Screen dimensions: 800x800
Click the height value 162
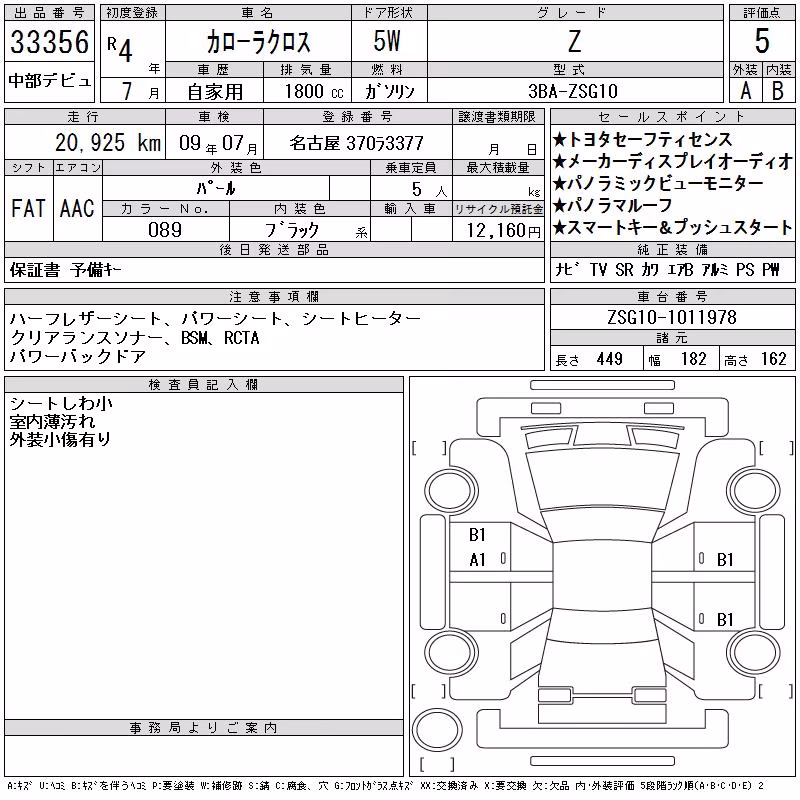click(774, 359)
